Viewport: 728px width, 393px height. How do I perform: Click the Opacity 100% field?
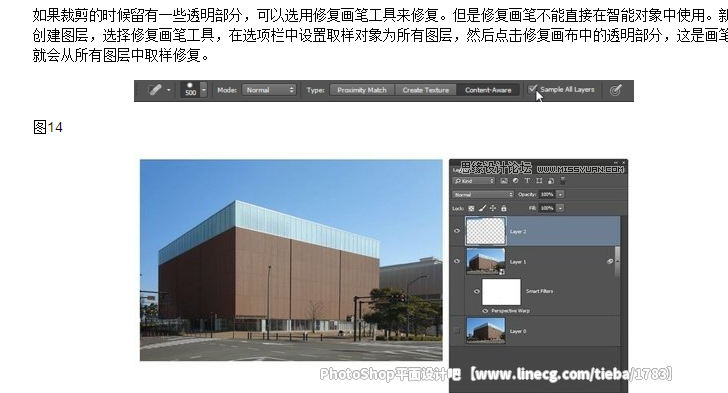point(547,194)
